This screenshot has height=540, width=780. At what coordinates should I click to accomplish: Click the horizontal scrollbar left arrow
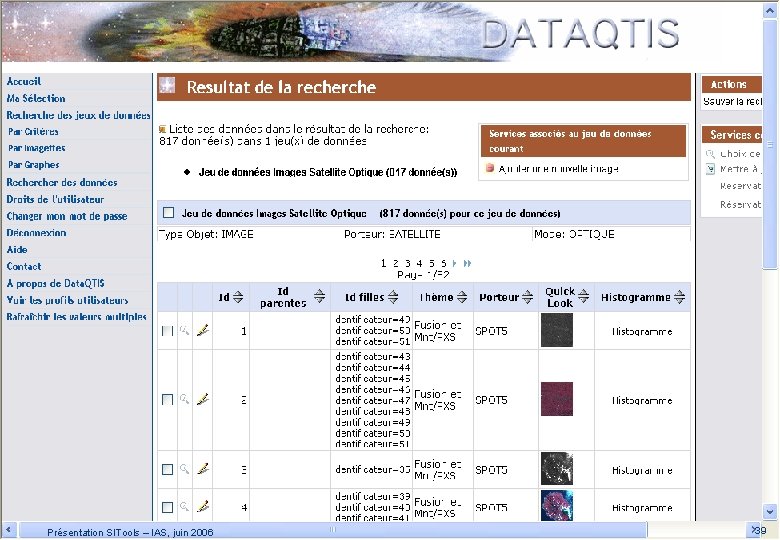[8, 530]
